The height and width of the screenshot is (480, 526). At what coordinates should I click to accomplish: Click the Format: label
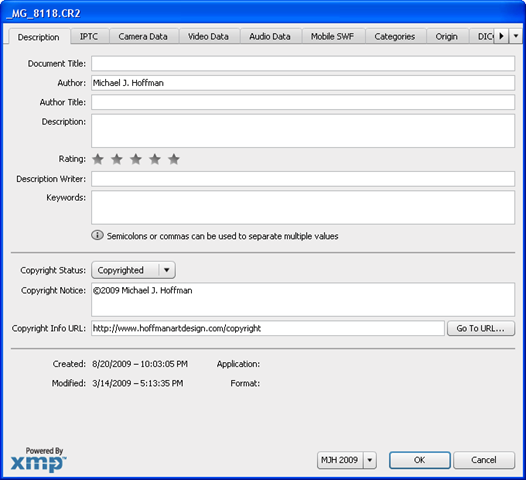pyautogui.click(x=245, y=383)
